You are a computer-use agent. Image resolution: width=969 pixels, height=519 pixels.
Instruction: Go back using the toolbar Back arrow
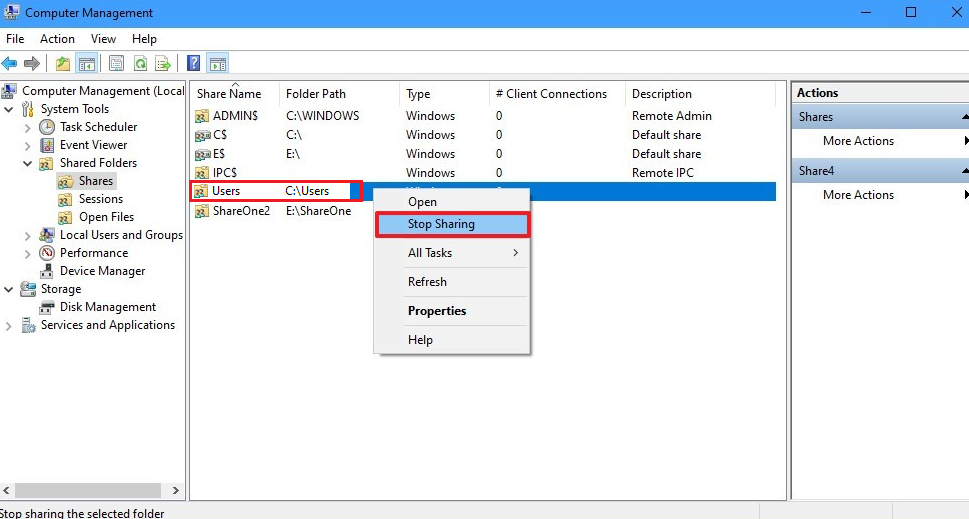pos(9,63)
